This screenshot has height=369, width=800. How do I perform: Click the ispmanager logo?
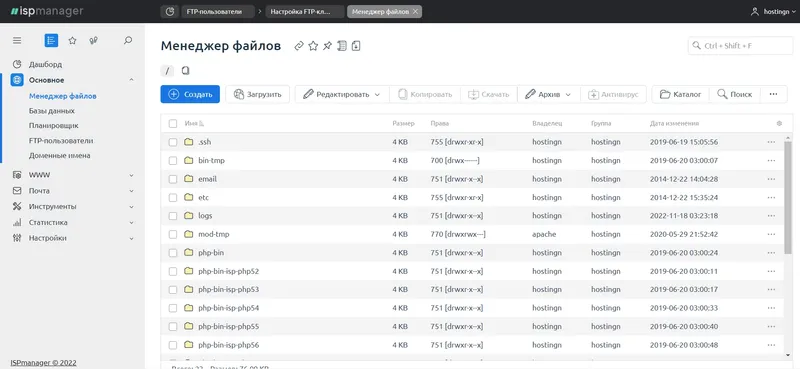(46, 11)
